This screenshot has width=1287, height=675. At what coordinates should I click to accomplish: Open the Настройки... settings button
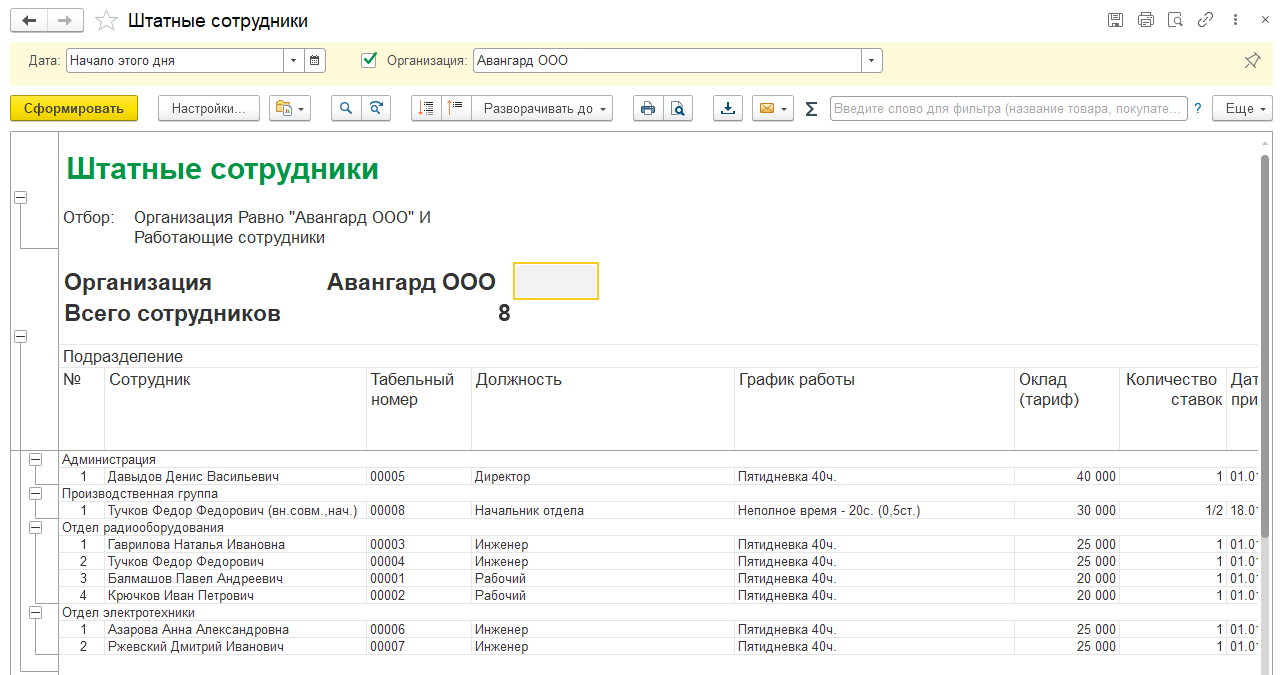tap(208, 108)
